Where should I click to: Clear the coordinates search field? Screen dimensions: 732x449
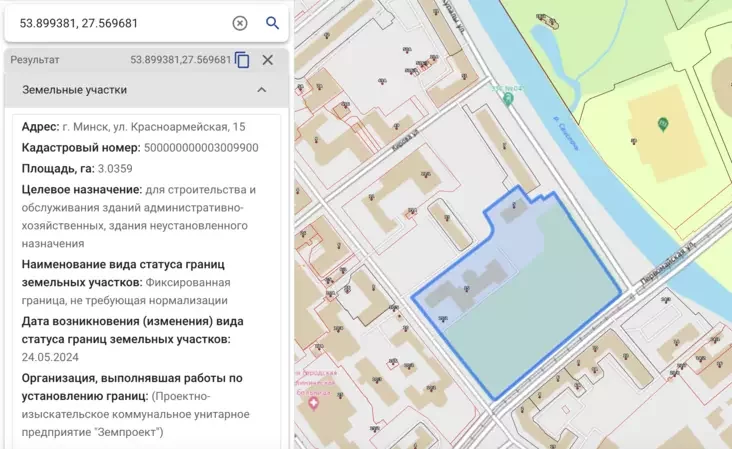tap(240, 23)
